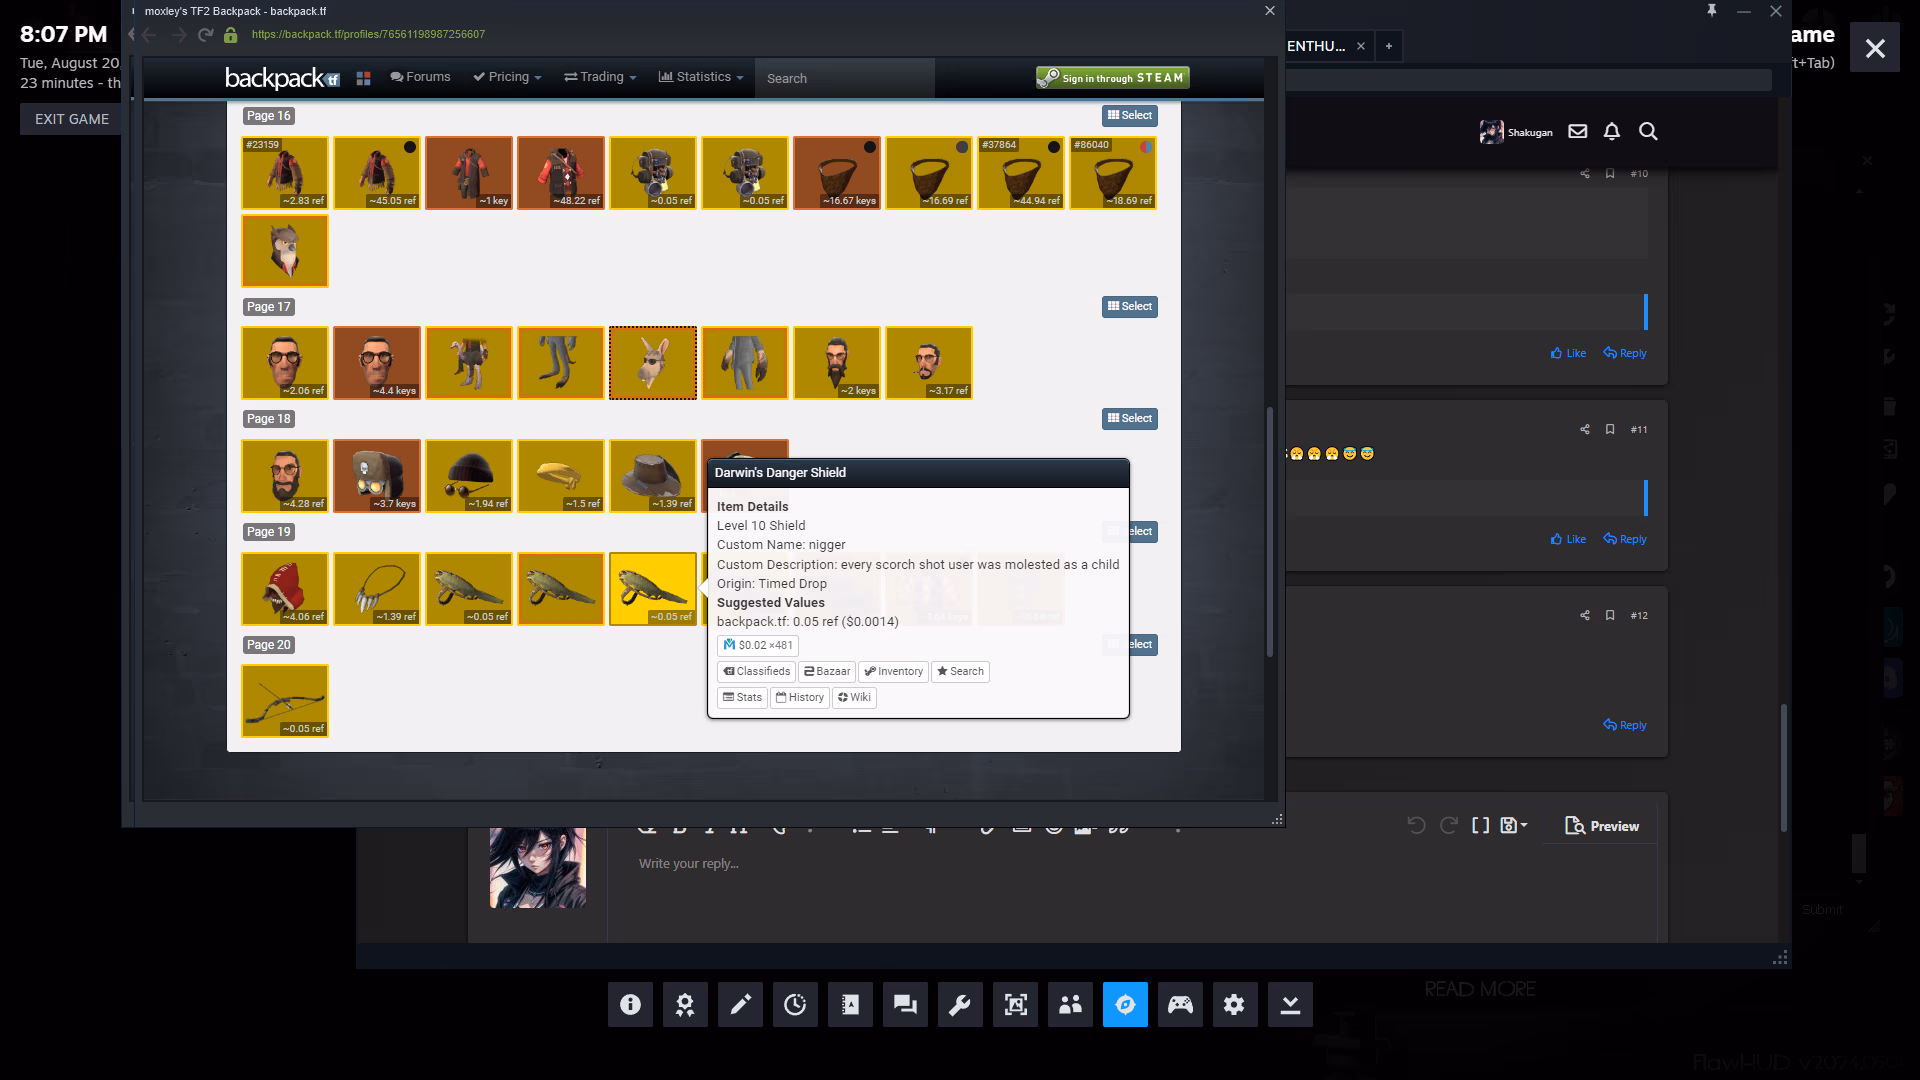Open forum search magnifier icon
Screen dimensions: 1920x1080
point(1648,131)
